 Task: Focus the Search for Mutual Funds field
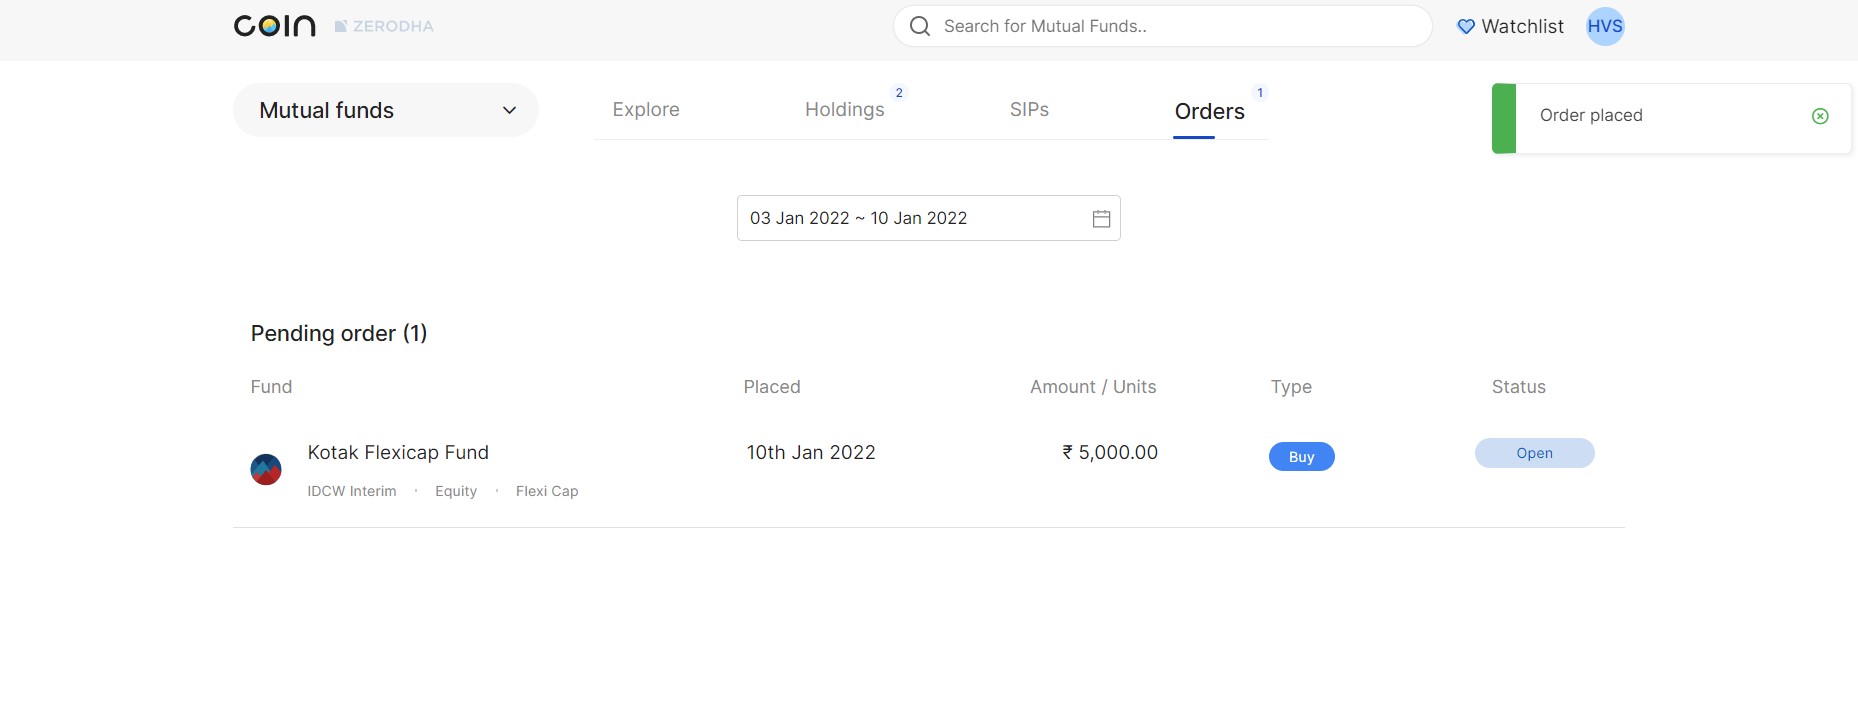click(x=1163, y=26)
